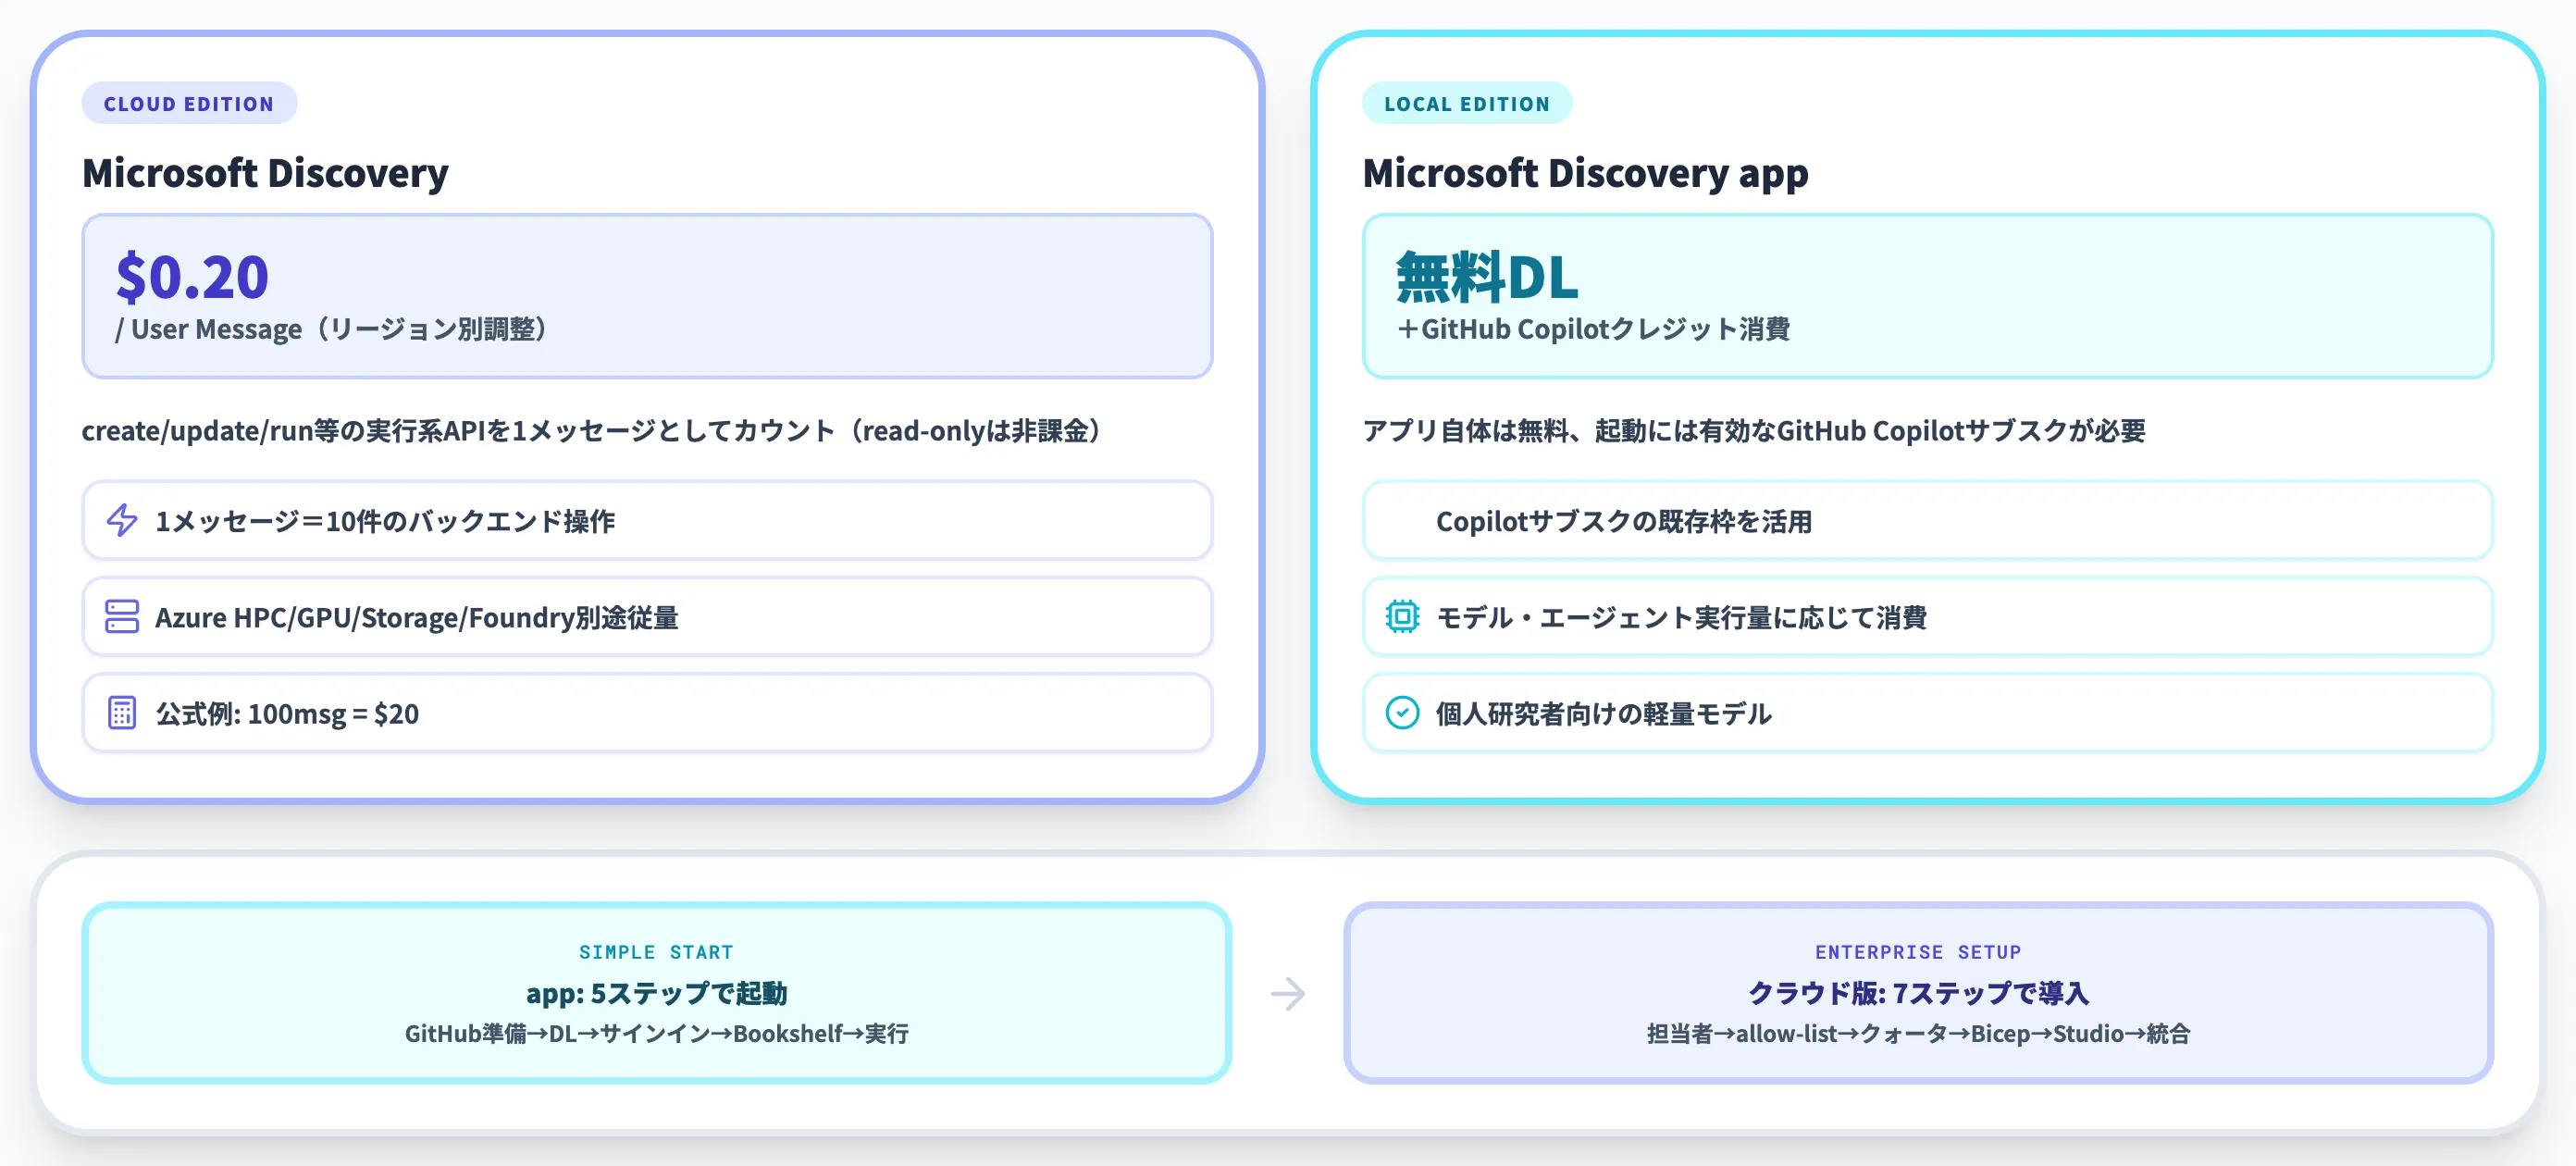Open the ENTERPRISE SETUP クラウド版 card

(x=1918, y=992)
